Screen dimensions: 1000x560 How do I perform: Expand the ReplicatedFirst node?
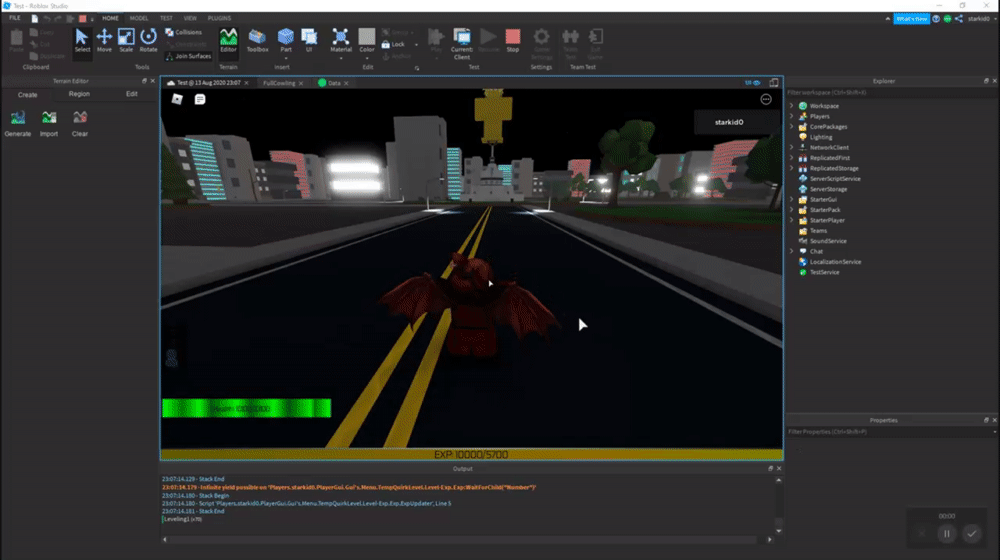[792, 158]
